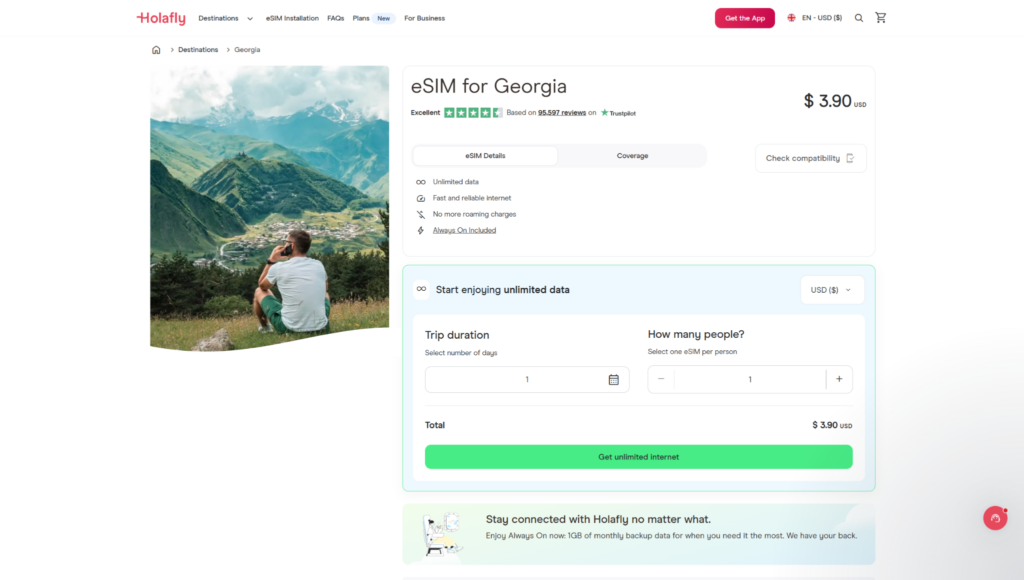This screenshot has width=1024, height=580.
Task: Click the infinity icon beside Unlimited data
Action: click(421, 182)
